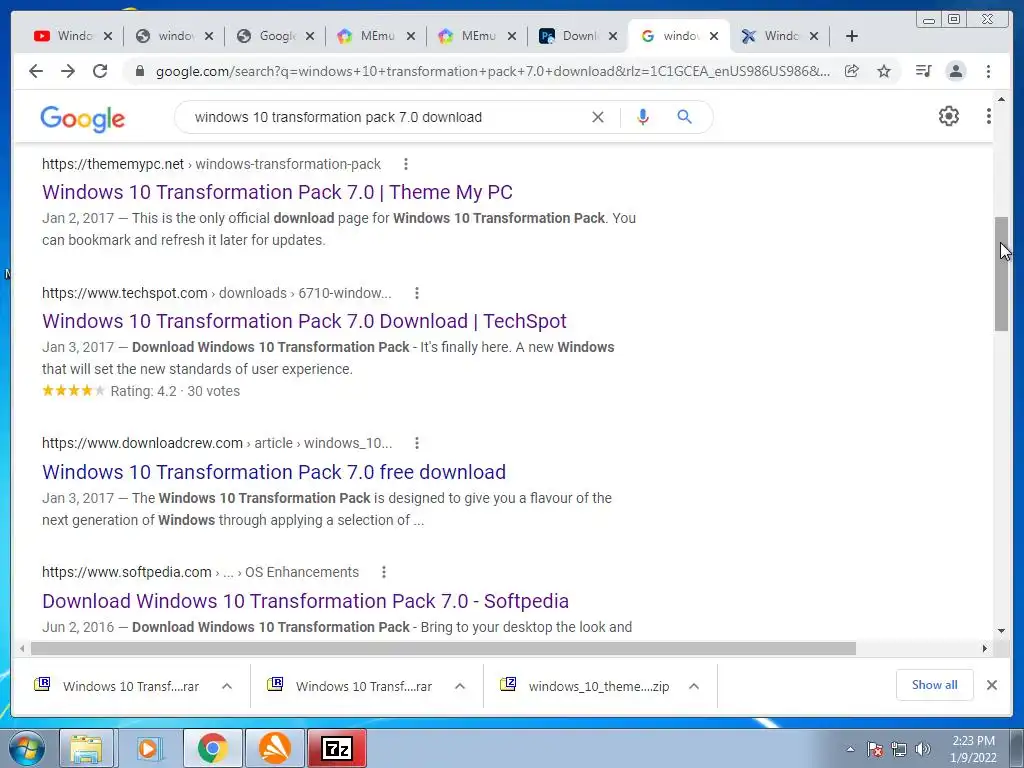Expand options for windows_10_theme zip download

pyautogui.click(x=694, y=686)
